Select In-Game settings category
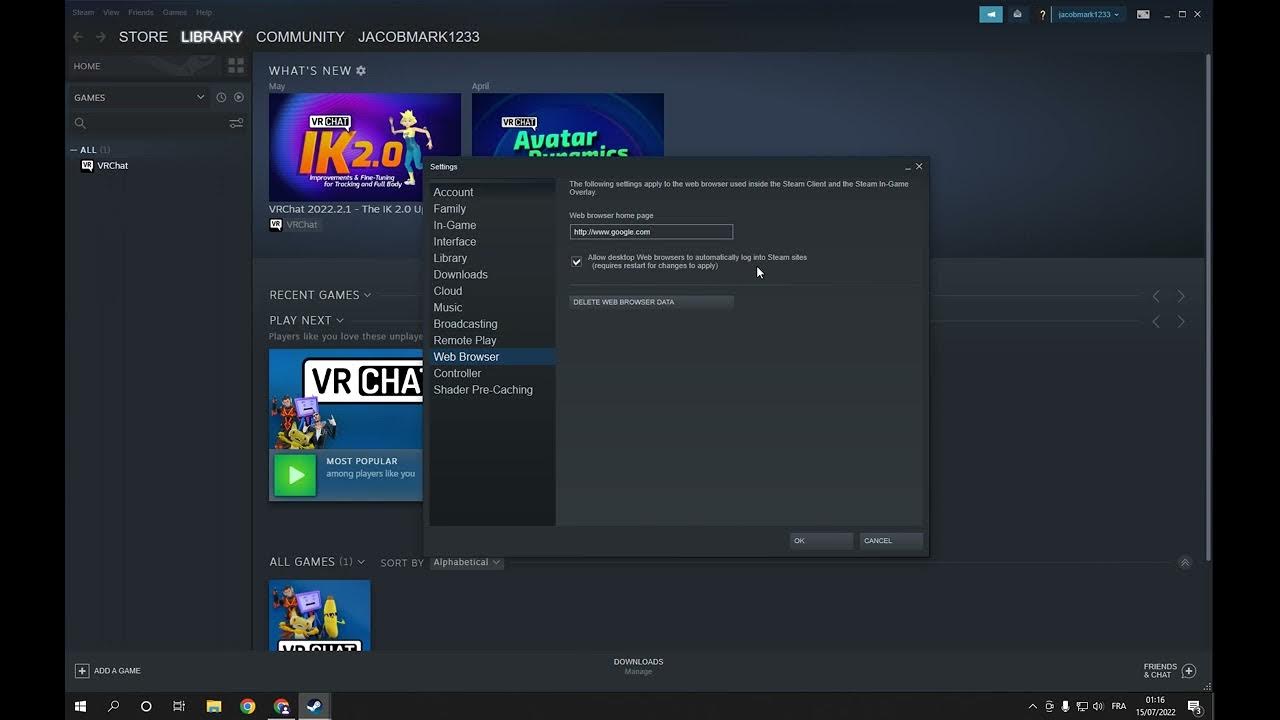 [492, 225]
